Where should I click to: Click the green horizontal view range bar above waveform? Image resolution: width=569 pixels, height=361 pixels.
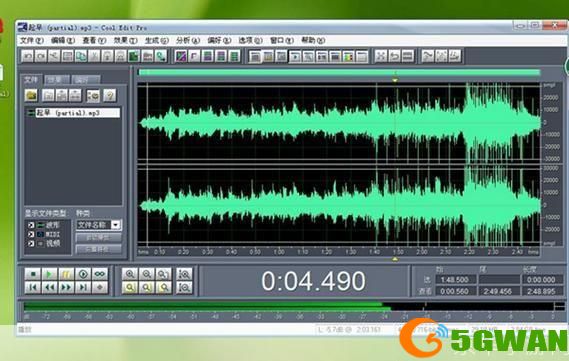[339, 73]
